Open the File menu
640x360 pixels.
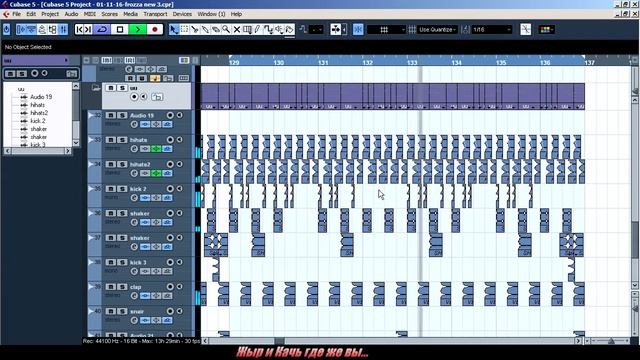click(16, 14)
